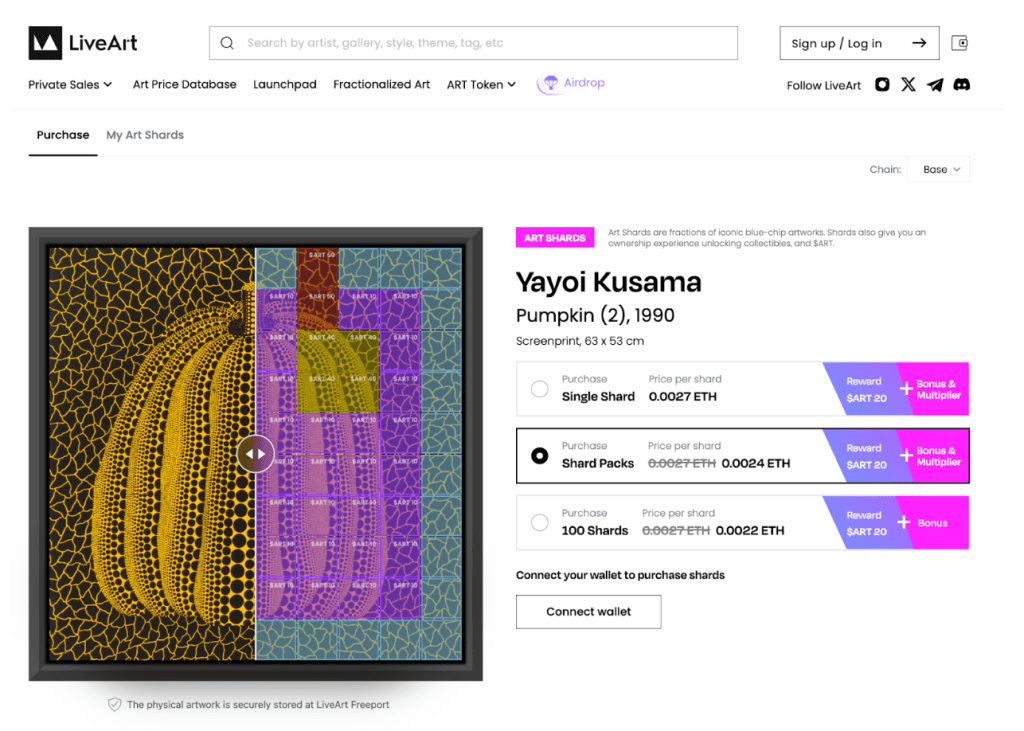Click Bonus & Multiplier on Single Shard
This screenshot has width=1024, height=731.
938,389
